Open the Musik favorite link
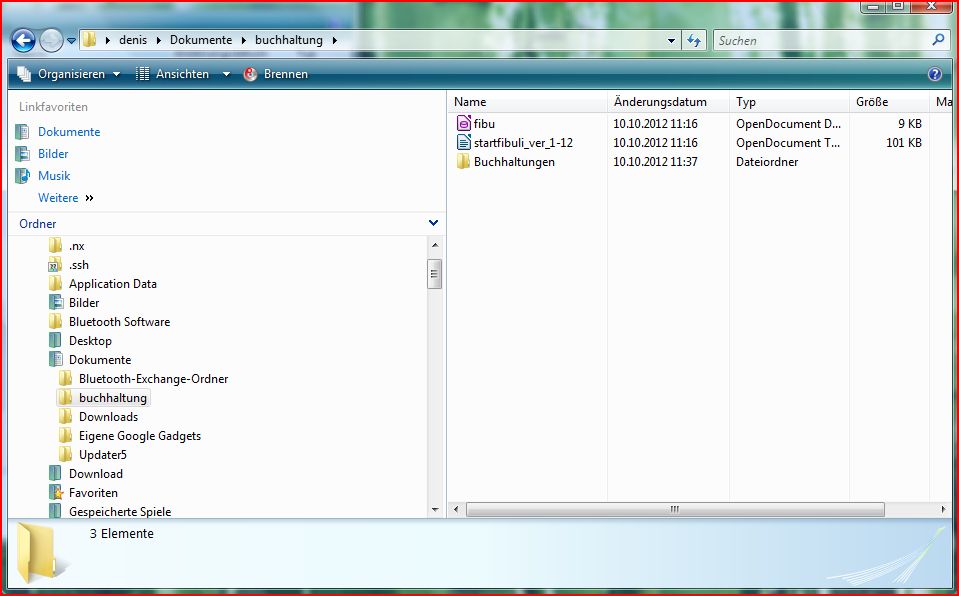 54,176
